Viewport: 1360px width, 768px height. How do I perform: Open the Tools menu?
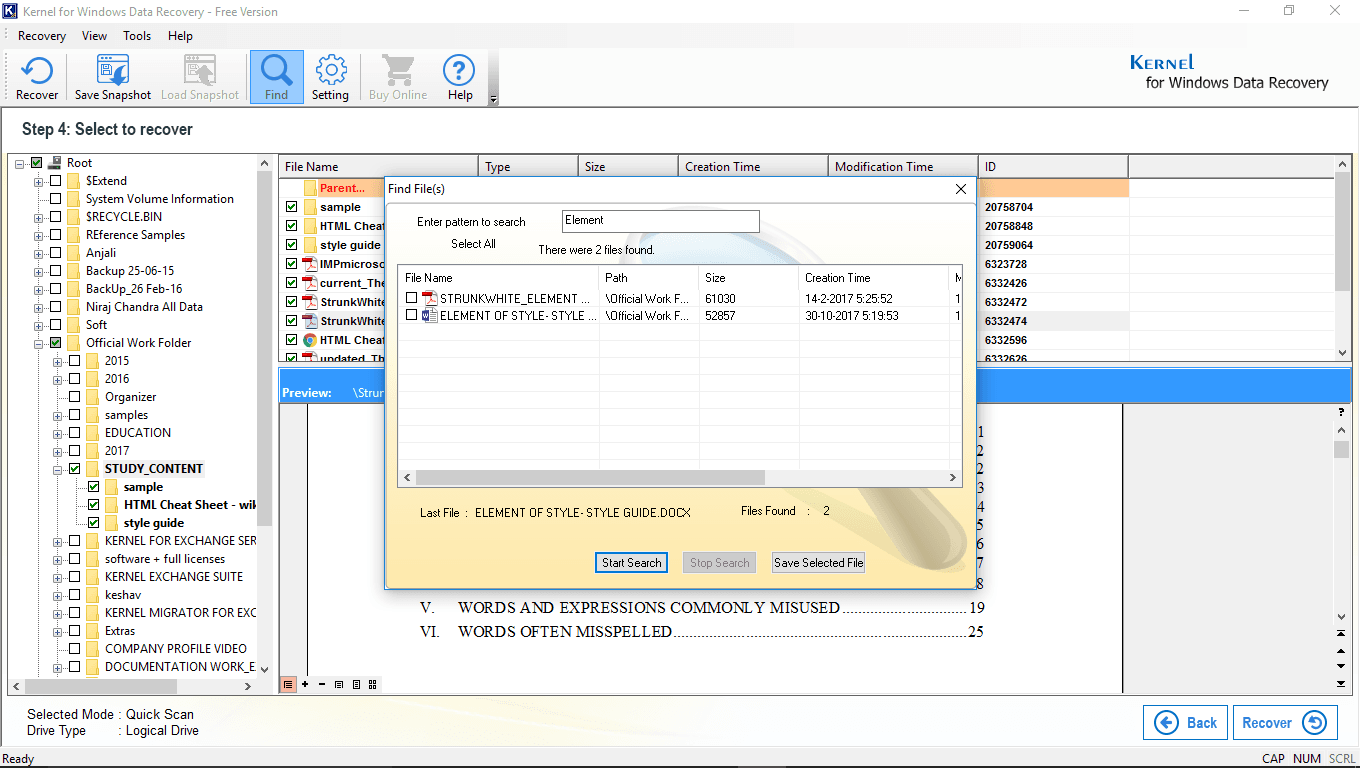tap(137, 36)
